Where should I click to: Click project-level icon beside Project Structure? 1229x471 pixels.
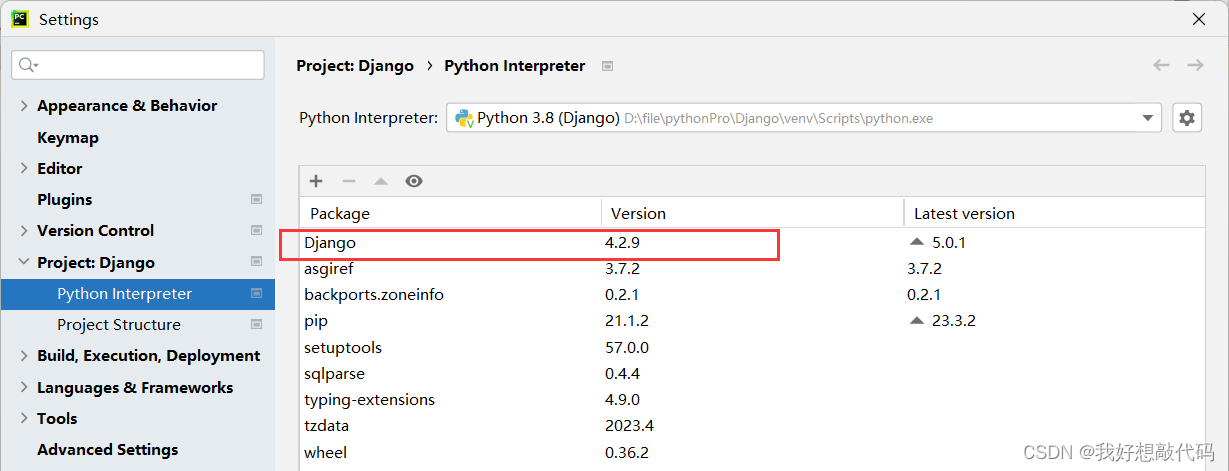click(256, 325)
